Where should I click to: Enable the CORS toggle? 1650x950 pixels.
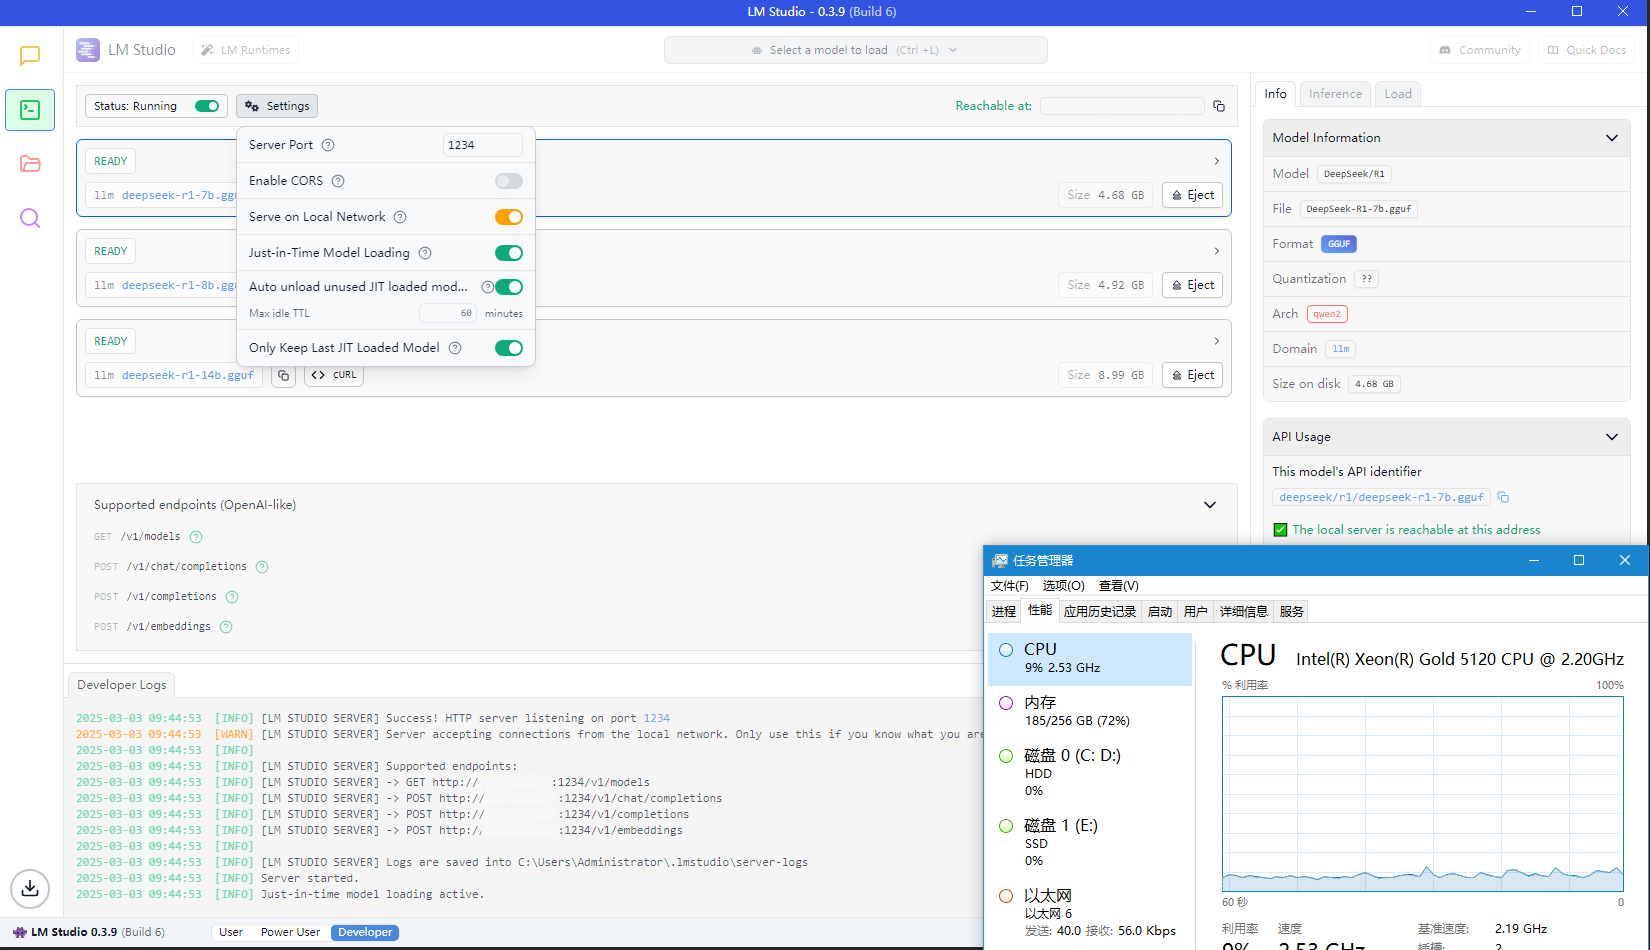[x=509, y=181]
